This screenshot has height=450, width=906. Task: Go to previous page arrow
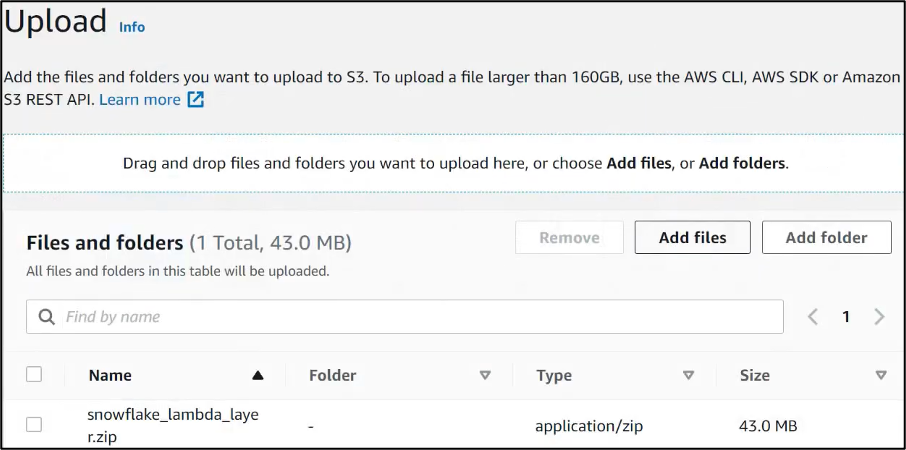click(813, 317)
